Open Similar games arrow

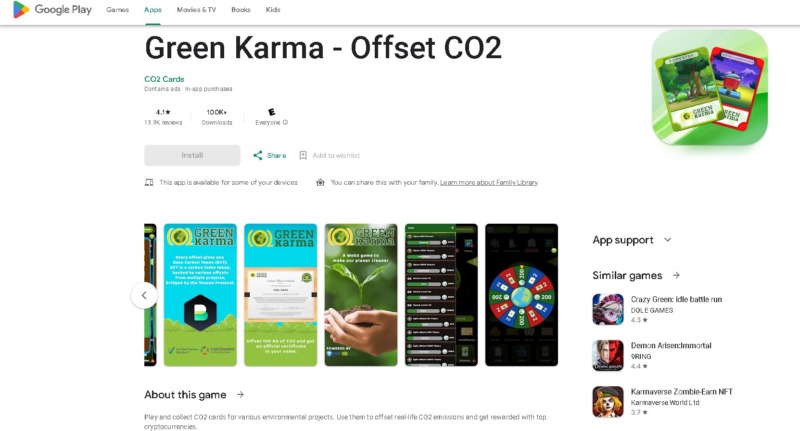(676, 275)
